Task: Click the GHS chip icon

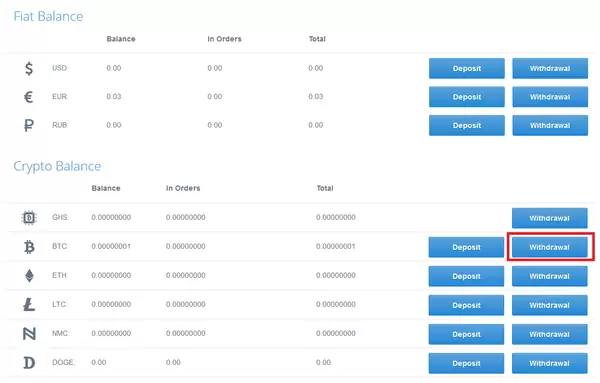Action: [29, 218]
